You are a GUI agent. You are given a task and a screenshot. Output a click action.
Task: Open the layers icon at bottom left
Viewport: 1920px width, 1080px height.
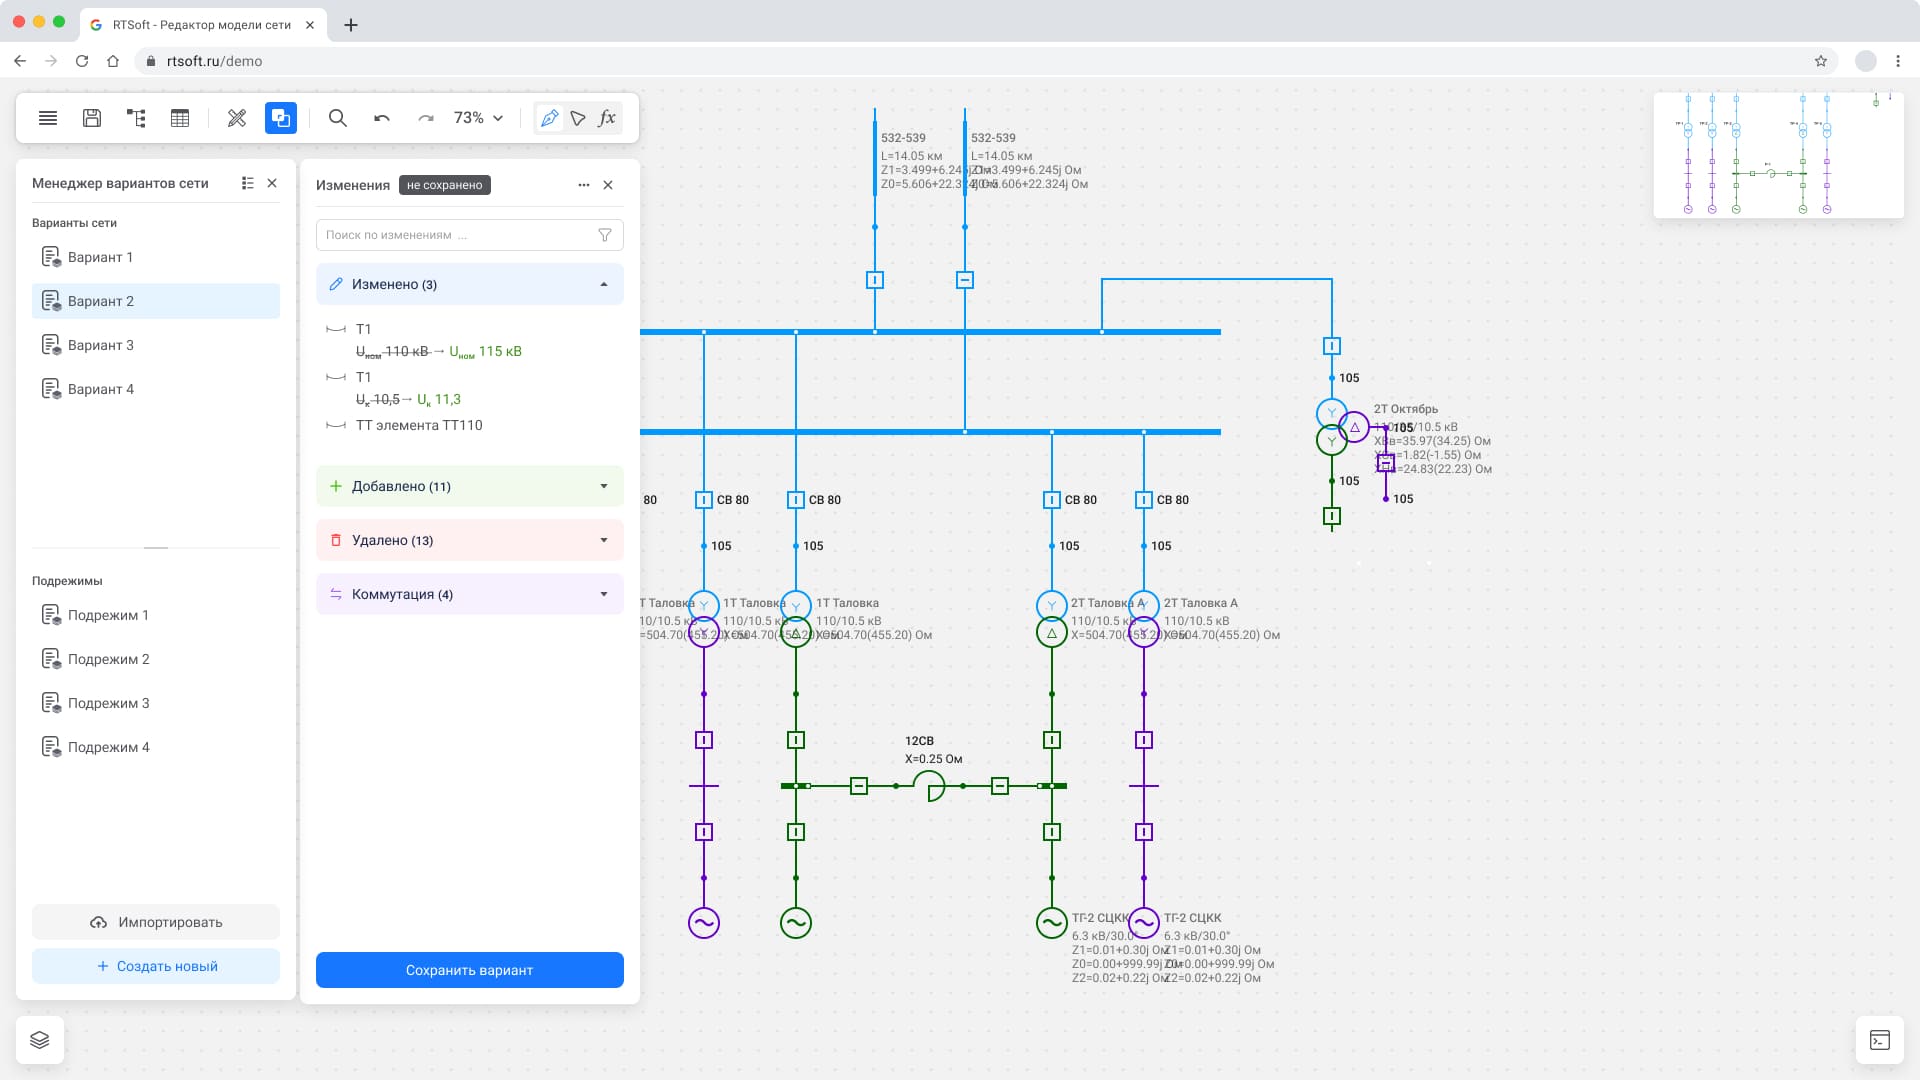coord(40,1040)
